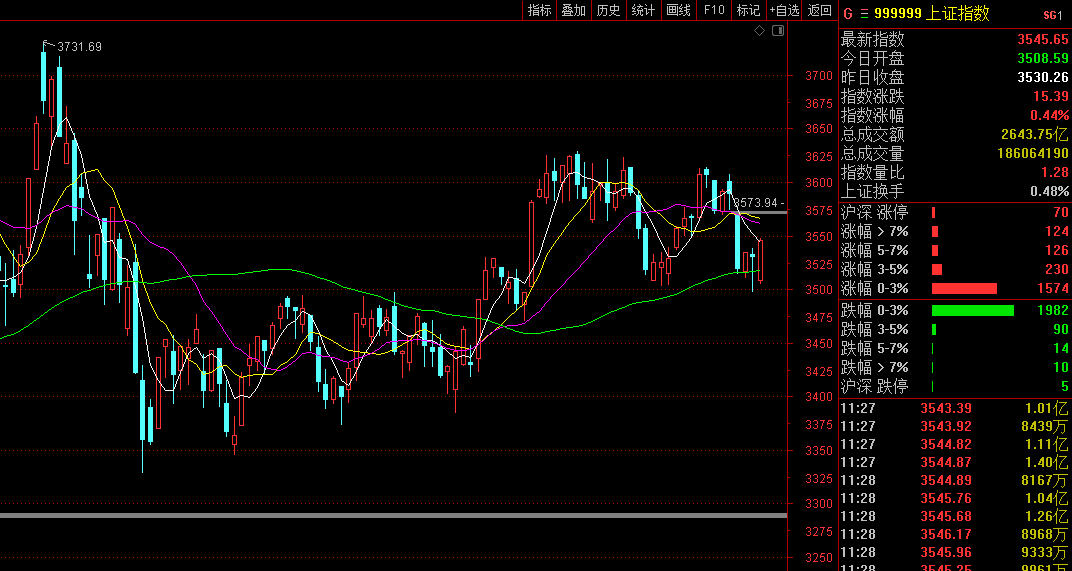Click the 3731.69 high price marker

(79, 47)
